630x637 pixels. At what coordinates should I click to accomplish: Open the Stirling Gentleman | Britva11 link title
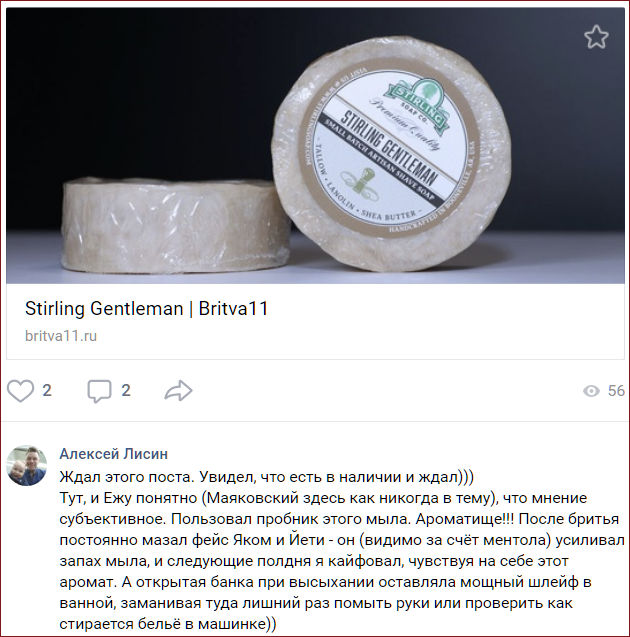(x=147, y=308)
